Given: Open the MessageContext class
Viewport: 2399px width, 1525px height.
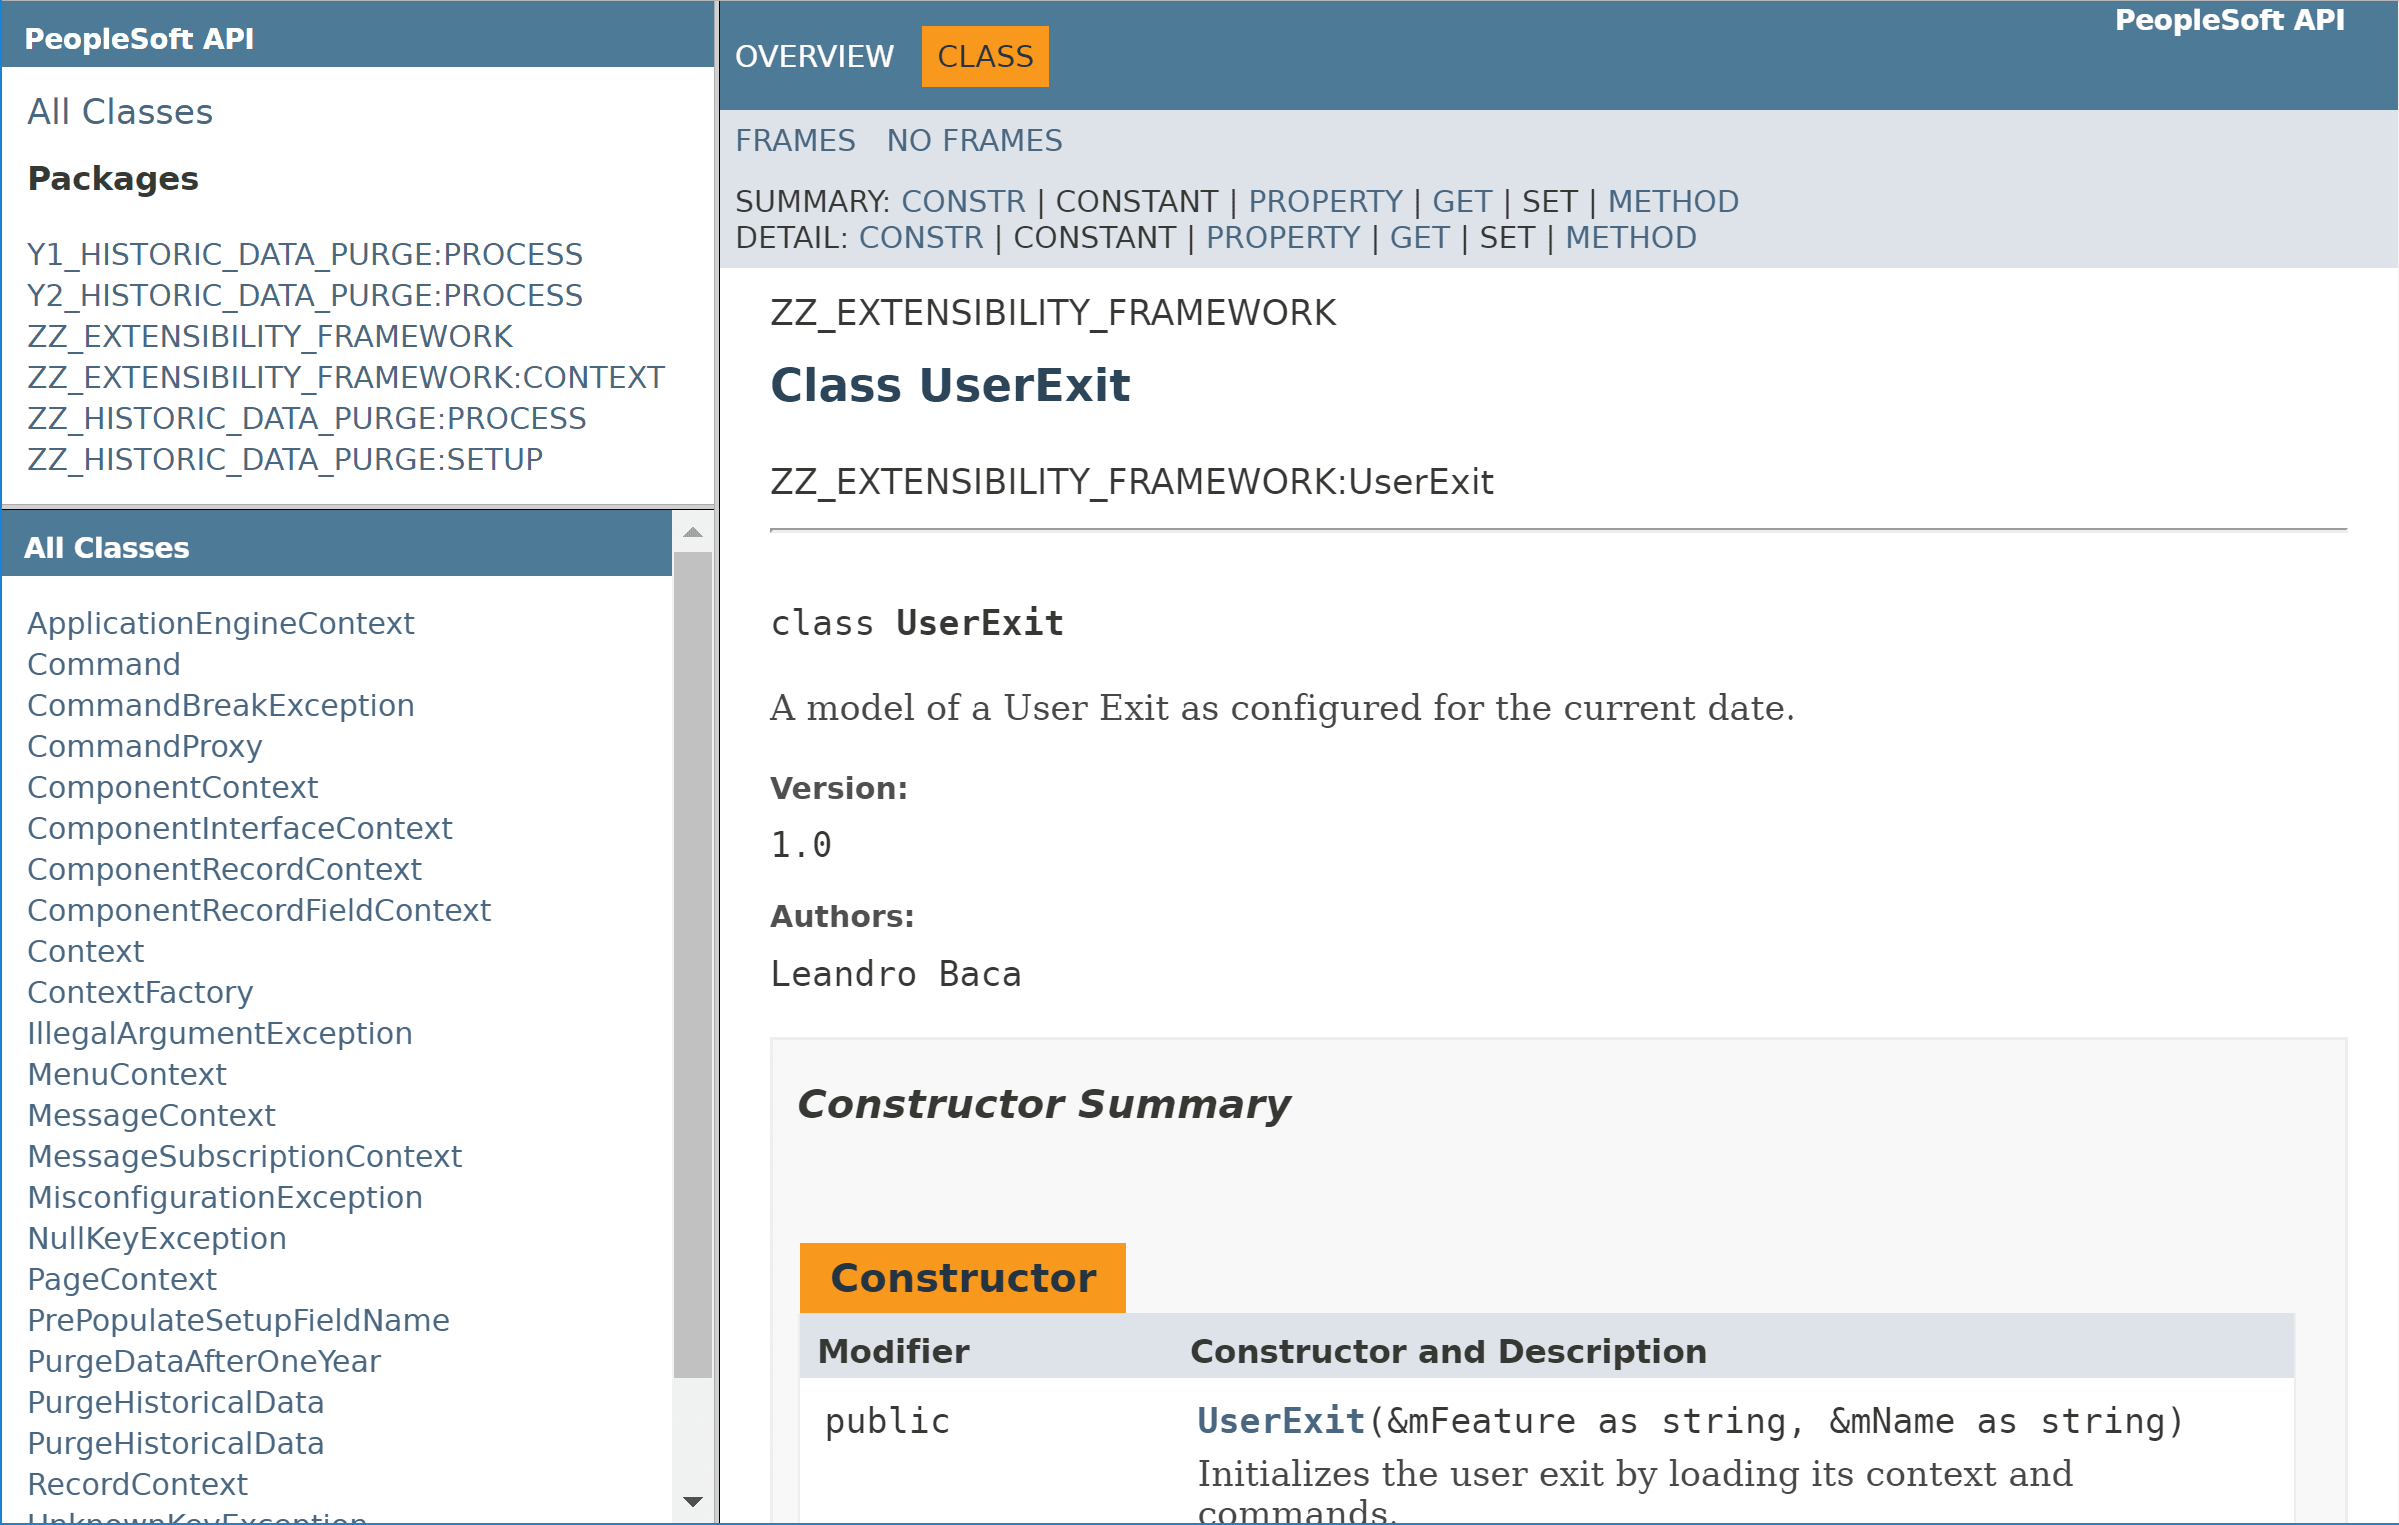Looking at the screenshot, I should click(x=151, y=1116).
